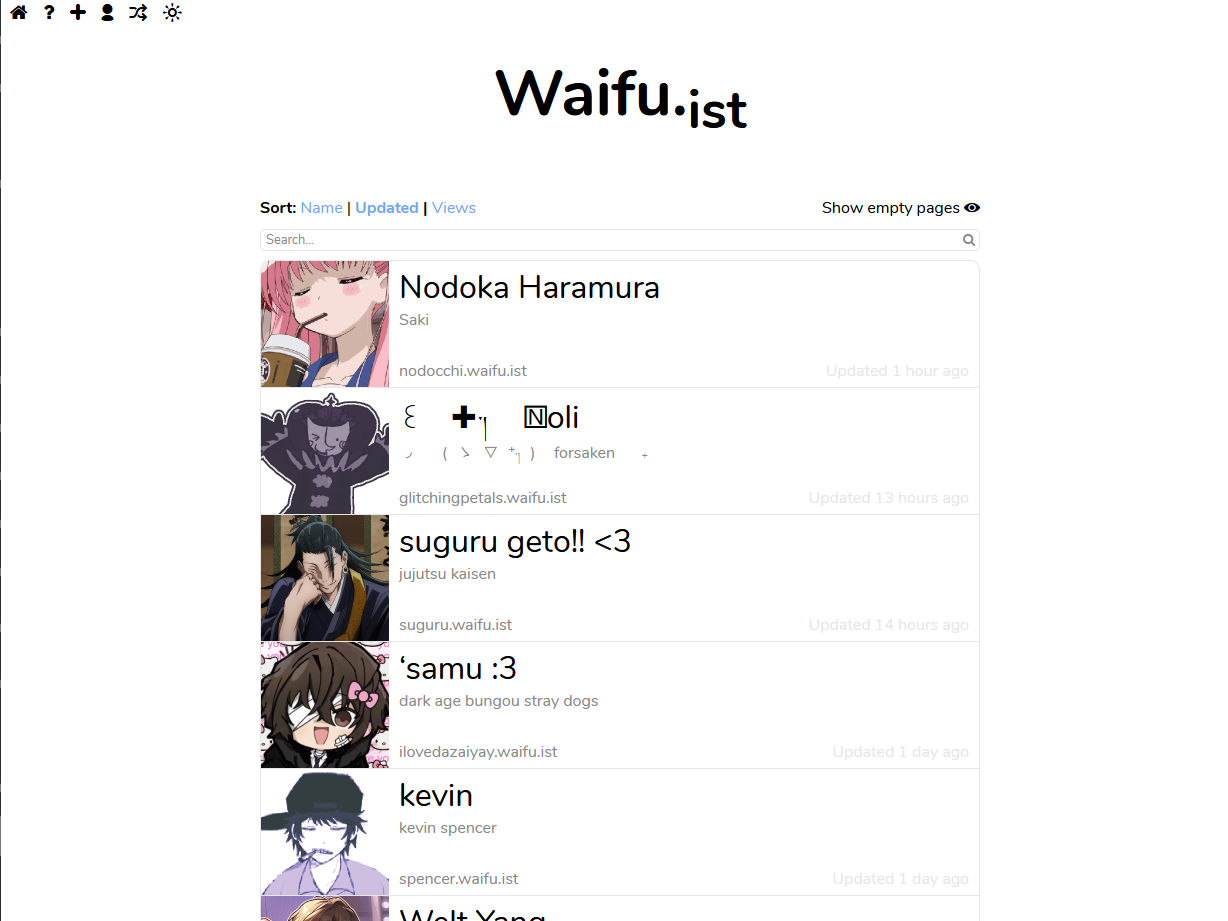
Task: Click the glitchingpetals.waifu.ist entry thumbnail
Action: (325, 451)
